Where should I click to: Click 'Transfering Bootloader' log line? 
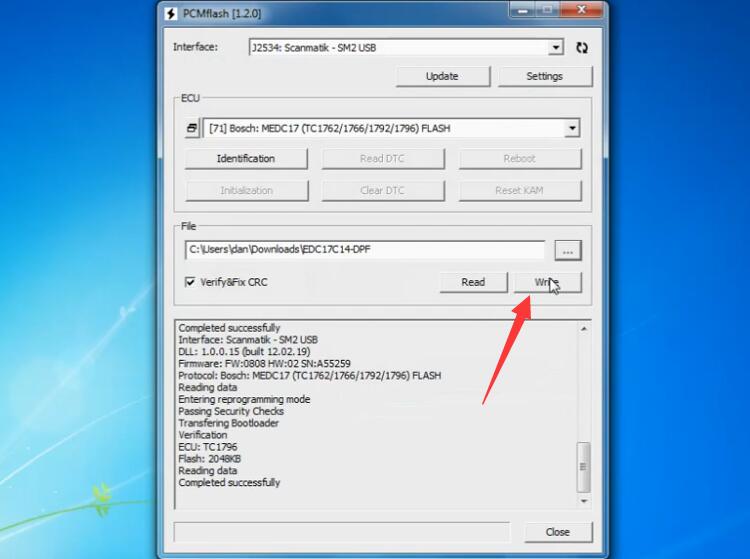coord(228,423)
